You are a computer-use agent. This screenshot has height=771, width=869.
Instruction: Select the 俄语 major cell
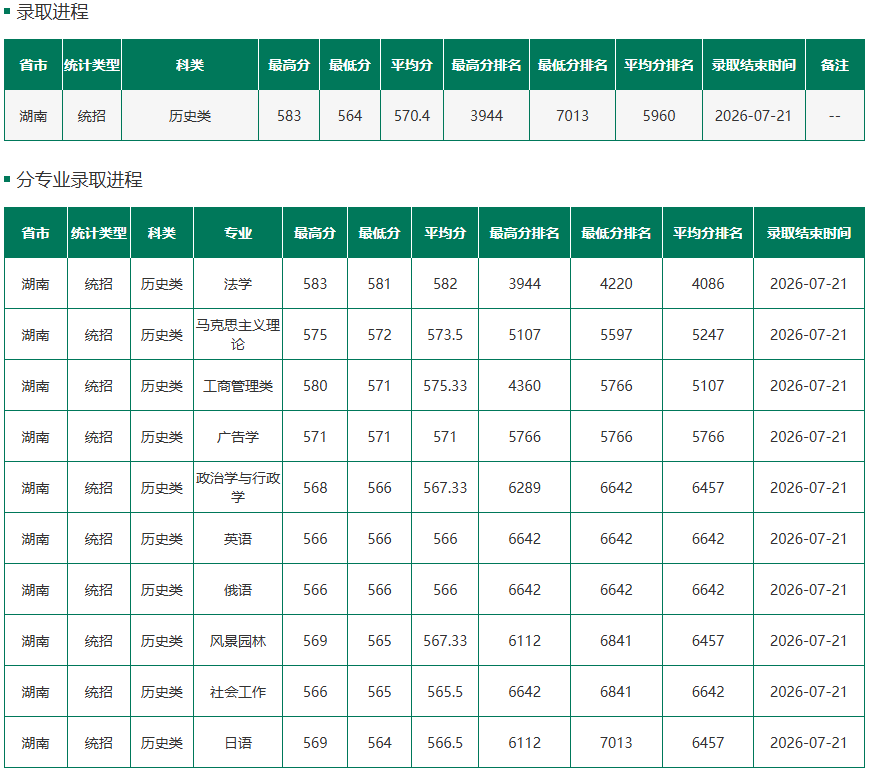238,590
